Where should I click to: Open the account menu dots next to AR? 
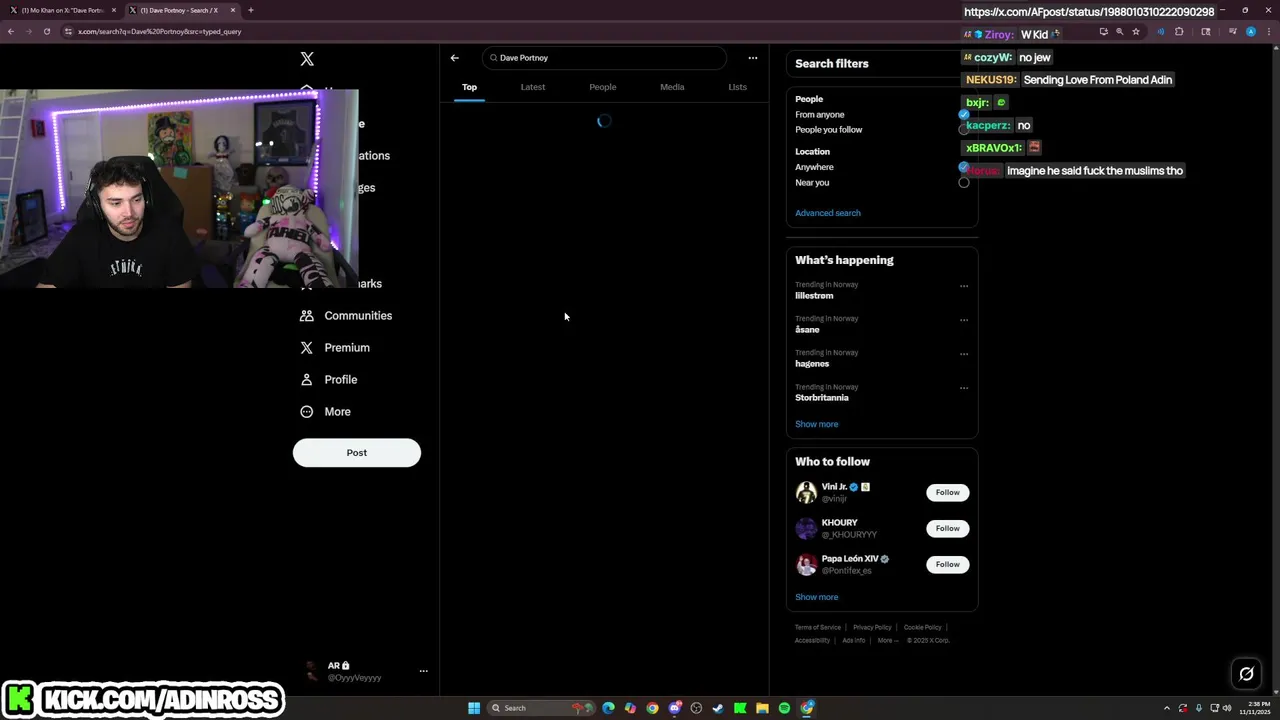(423, 671)
